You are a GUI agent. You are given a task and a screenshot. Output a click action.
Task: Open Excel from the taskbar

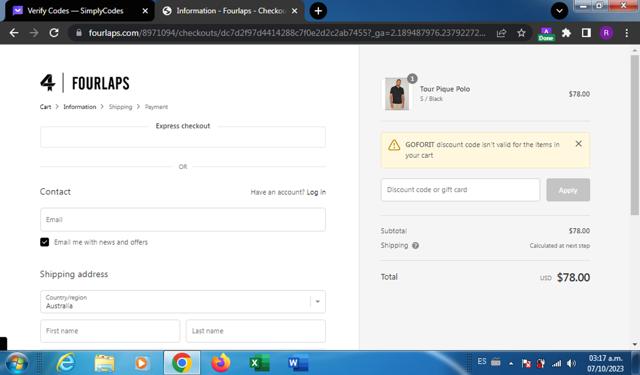pos(259,363)
